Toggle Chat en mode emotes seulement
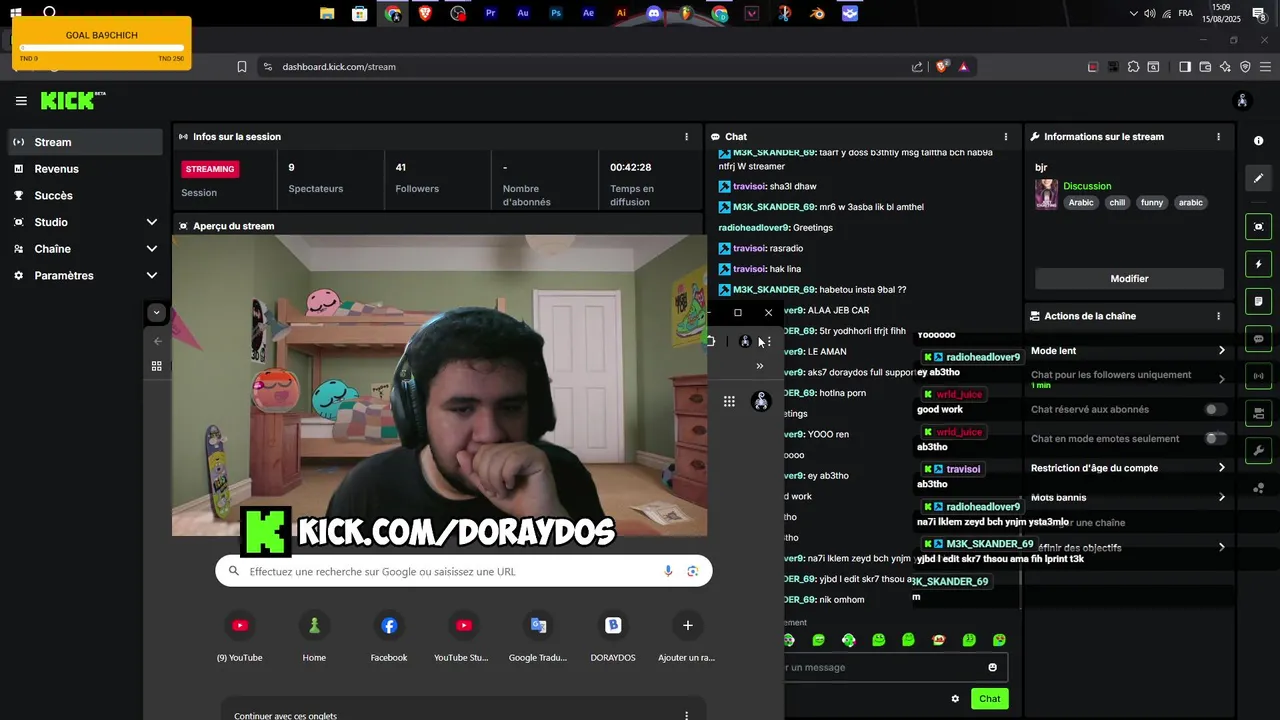The image size is (1280, 720). (x=1215, y=438)
